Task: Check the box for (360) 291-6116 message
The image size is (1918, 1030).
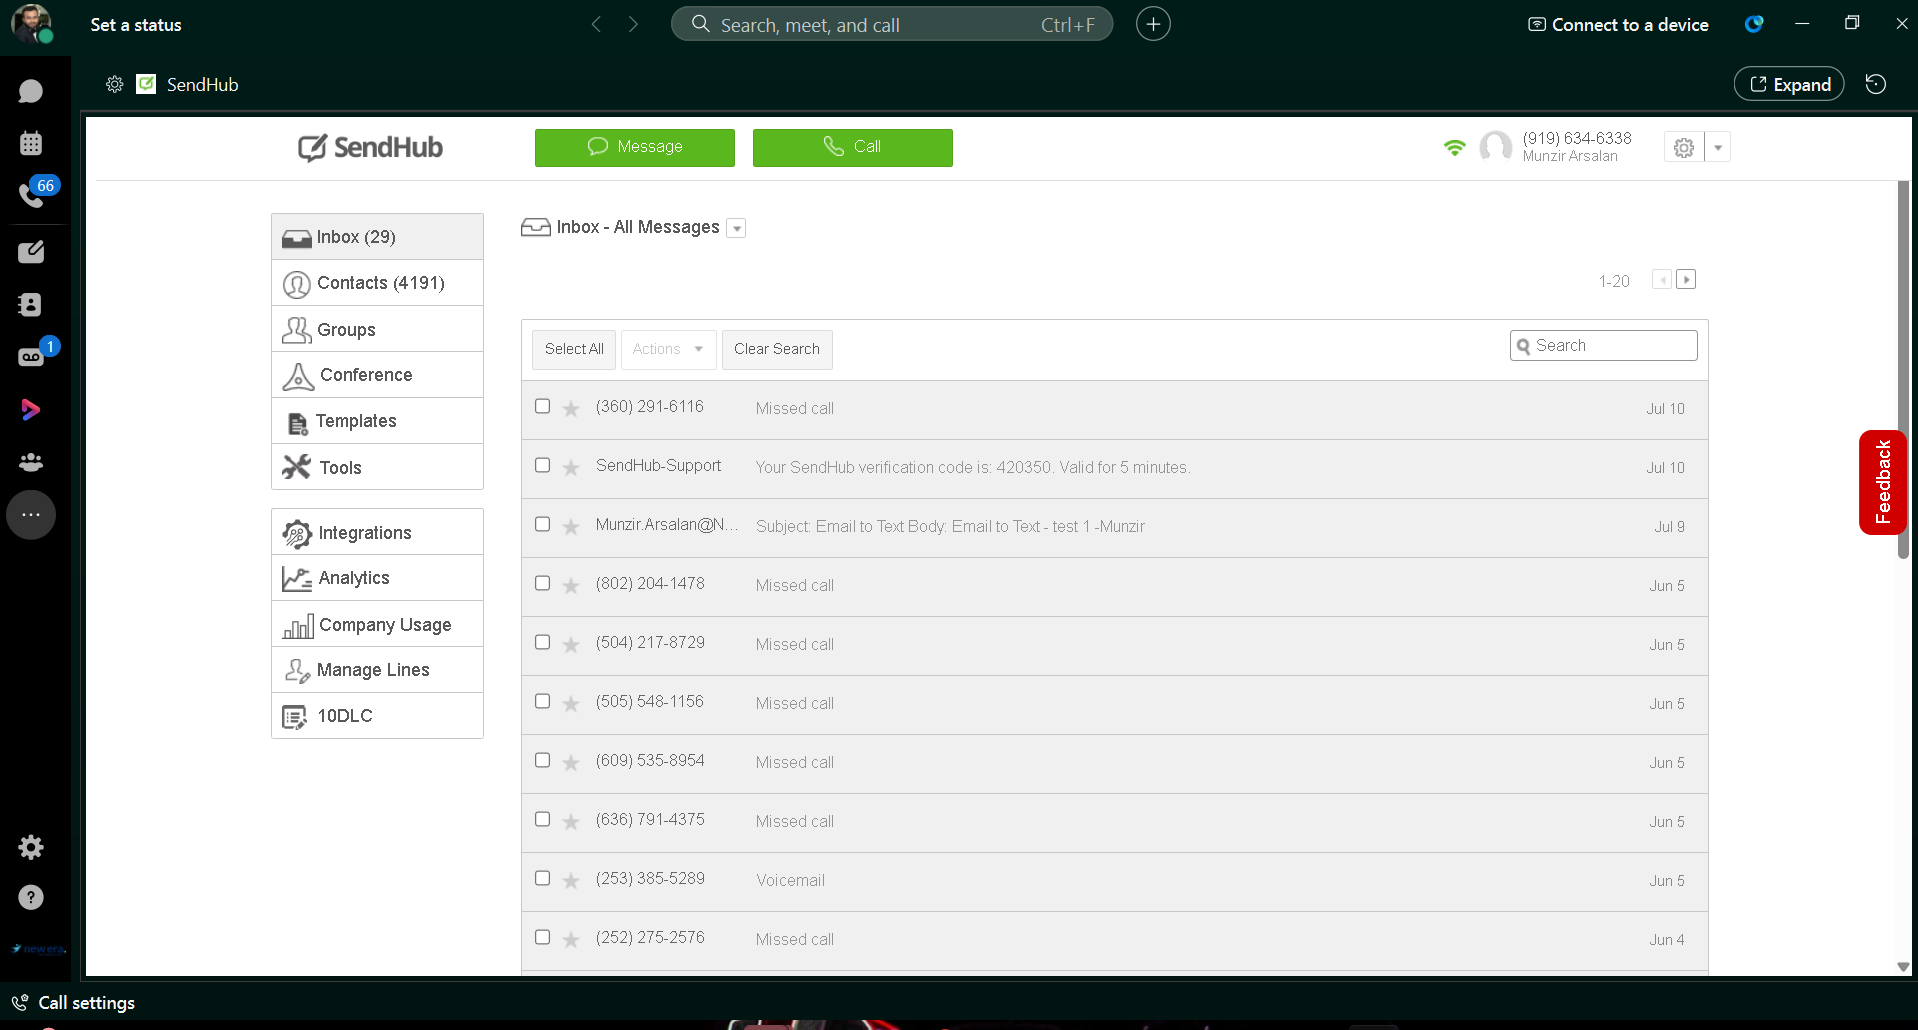Action: pos(543,407)
